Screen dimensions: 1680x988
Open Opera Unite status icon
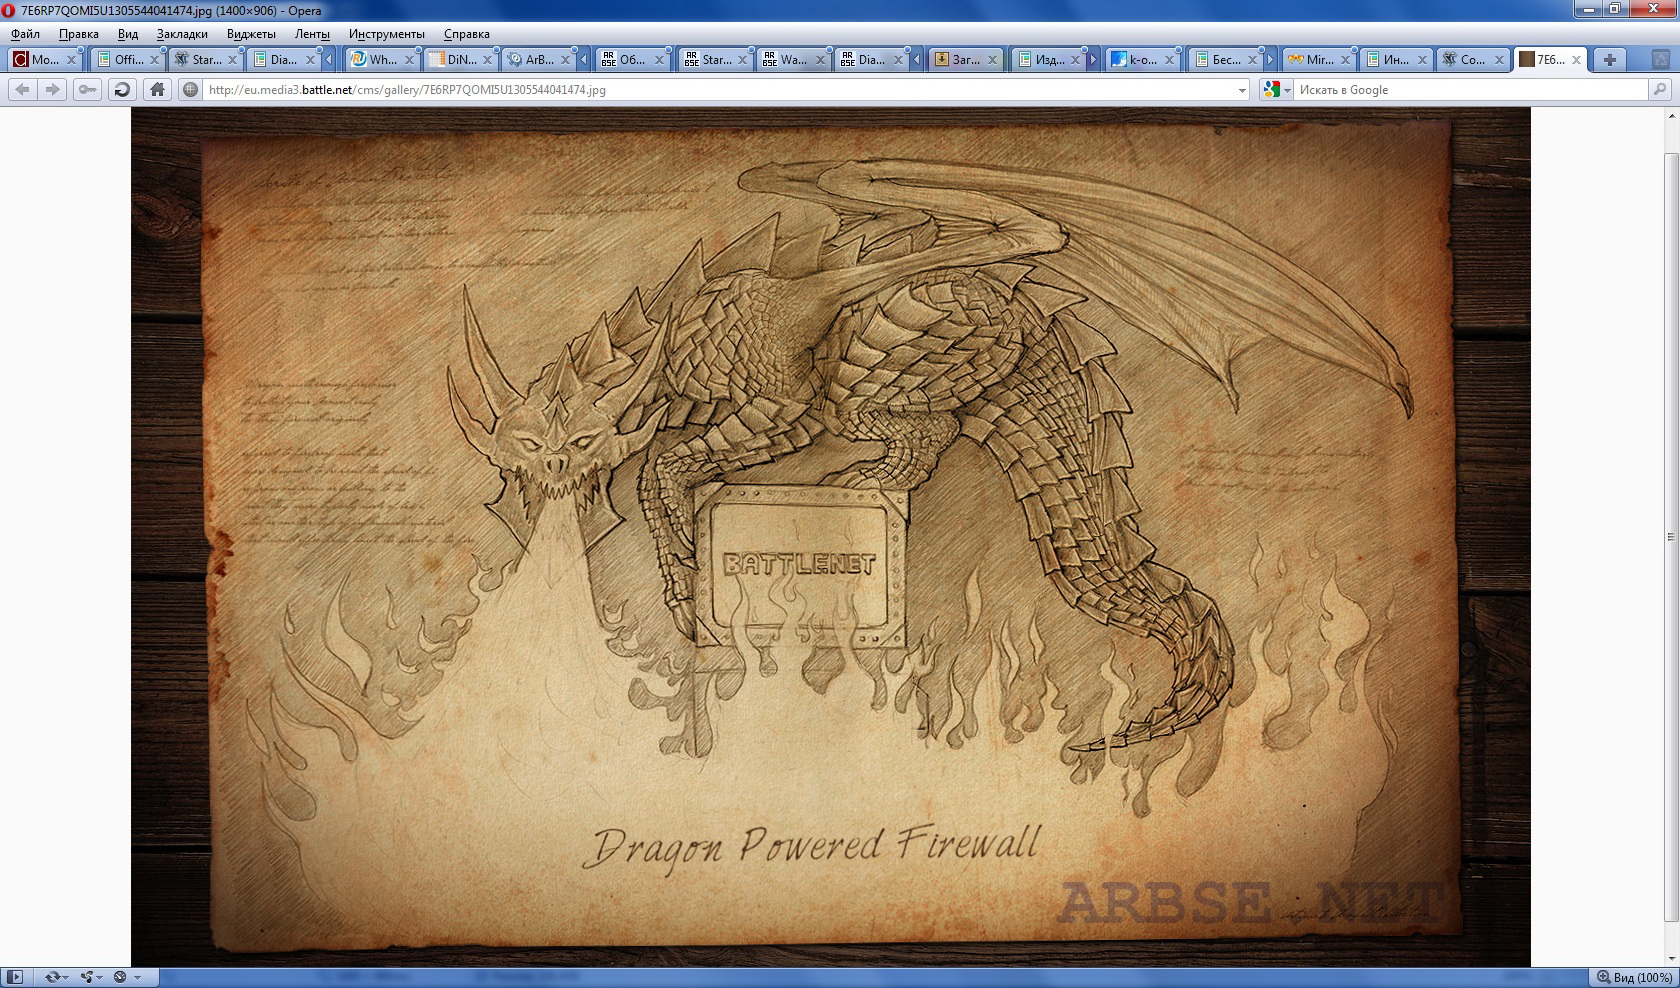(88, 977)
